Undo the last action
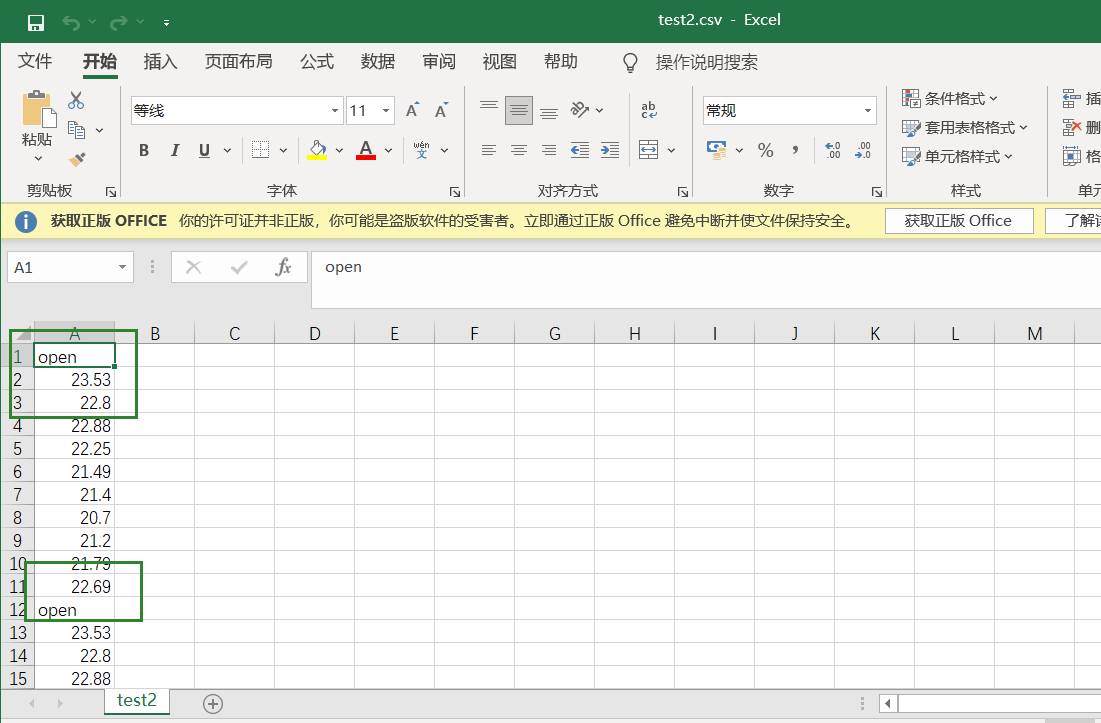The height and width of the screenshot is (723, 1101). (x=71, y=22)
